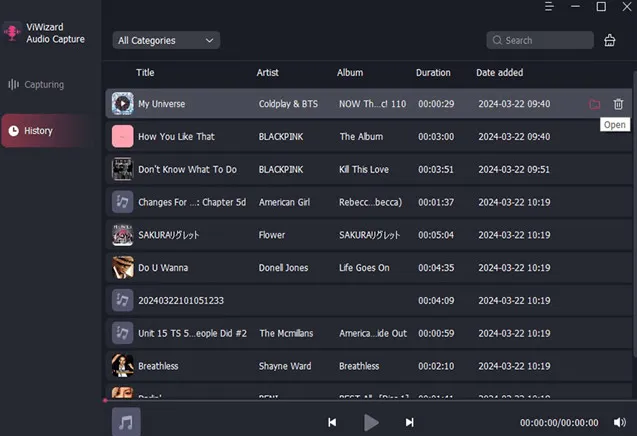Click album 'The Album'
637x436 pixels.
pos(362,137)
